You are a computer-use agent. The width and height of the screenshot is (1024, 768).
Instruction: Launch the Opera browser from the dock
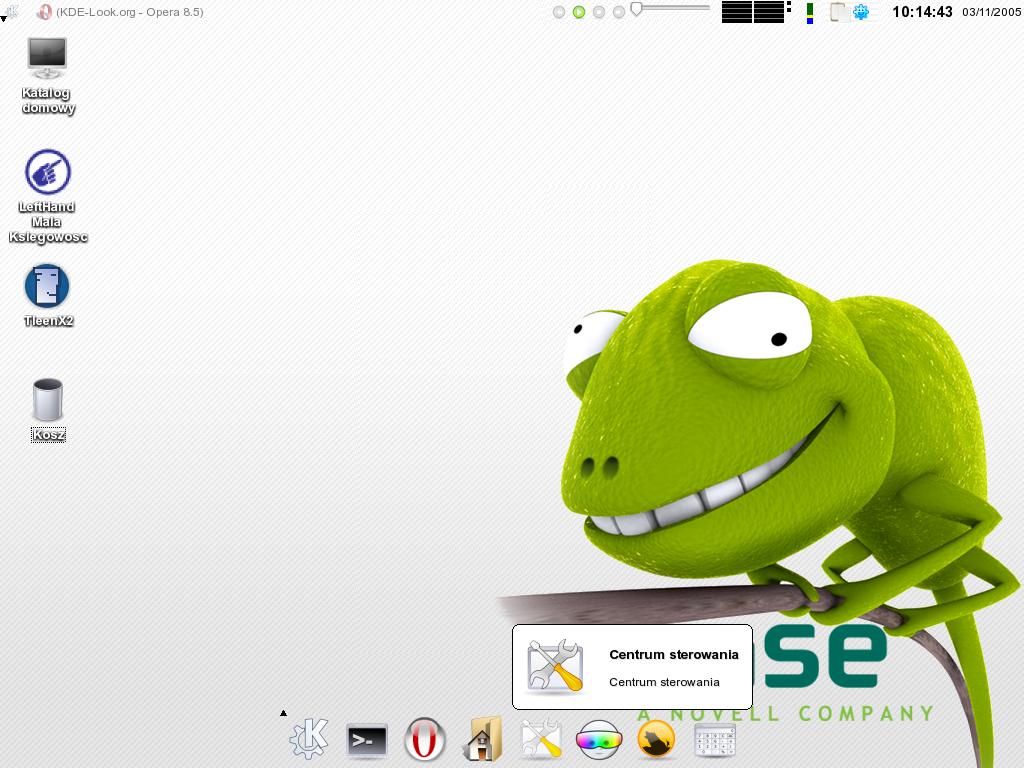point(424,740)
